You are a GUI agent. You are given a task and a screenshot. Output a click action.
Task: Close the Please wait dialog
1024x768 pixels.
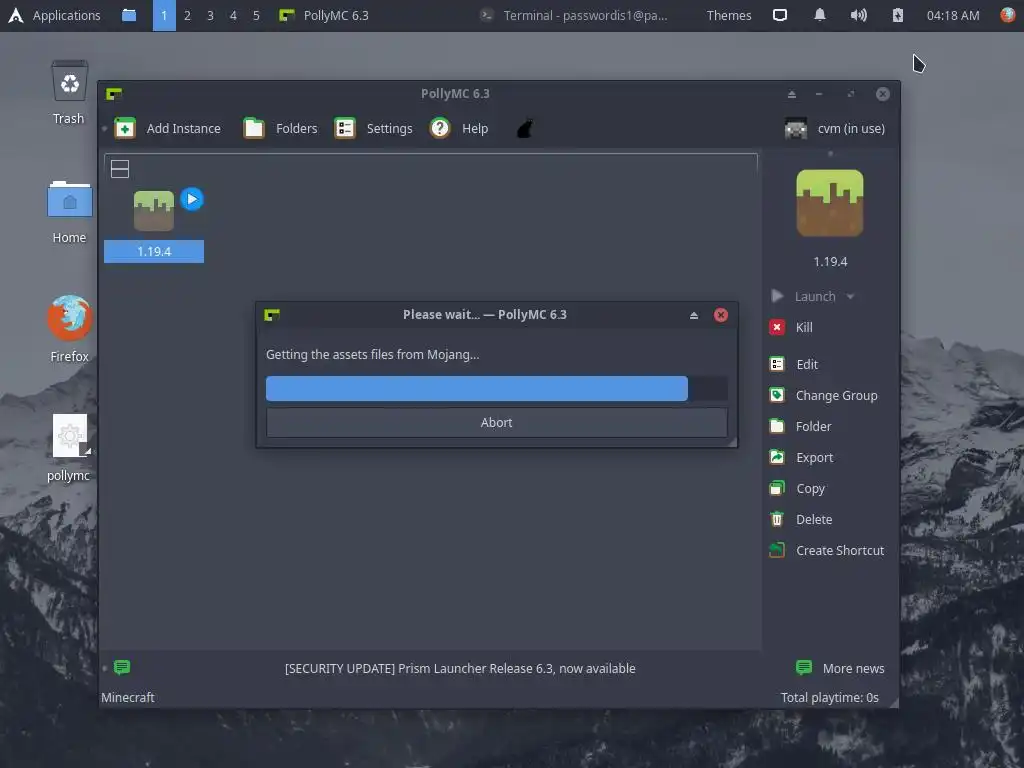point(720,315)
